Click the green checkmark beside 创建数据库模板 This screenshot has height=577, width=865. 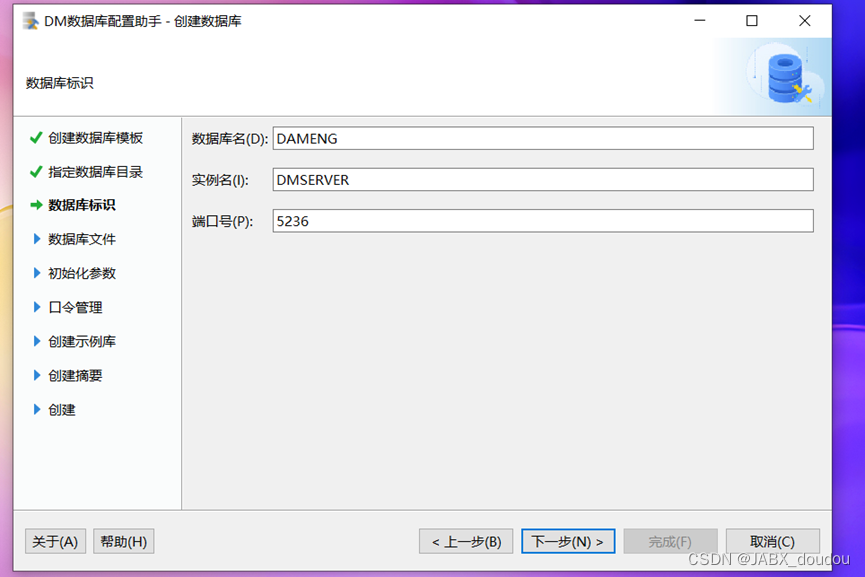(36, 137)
